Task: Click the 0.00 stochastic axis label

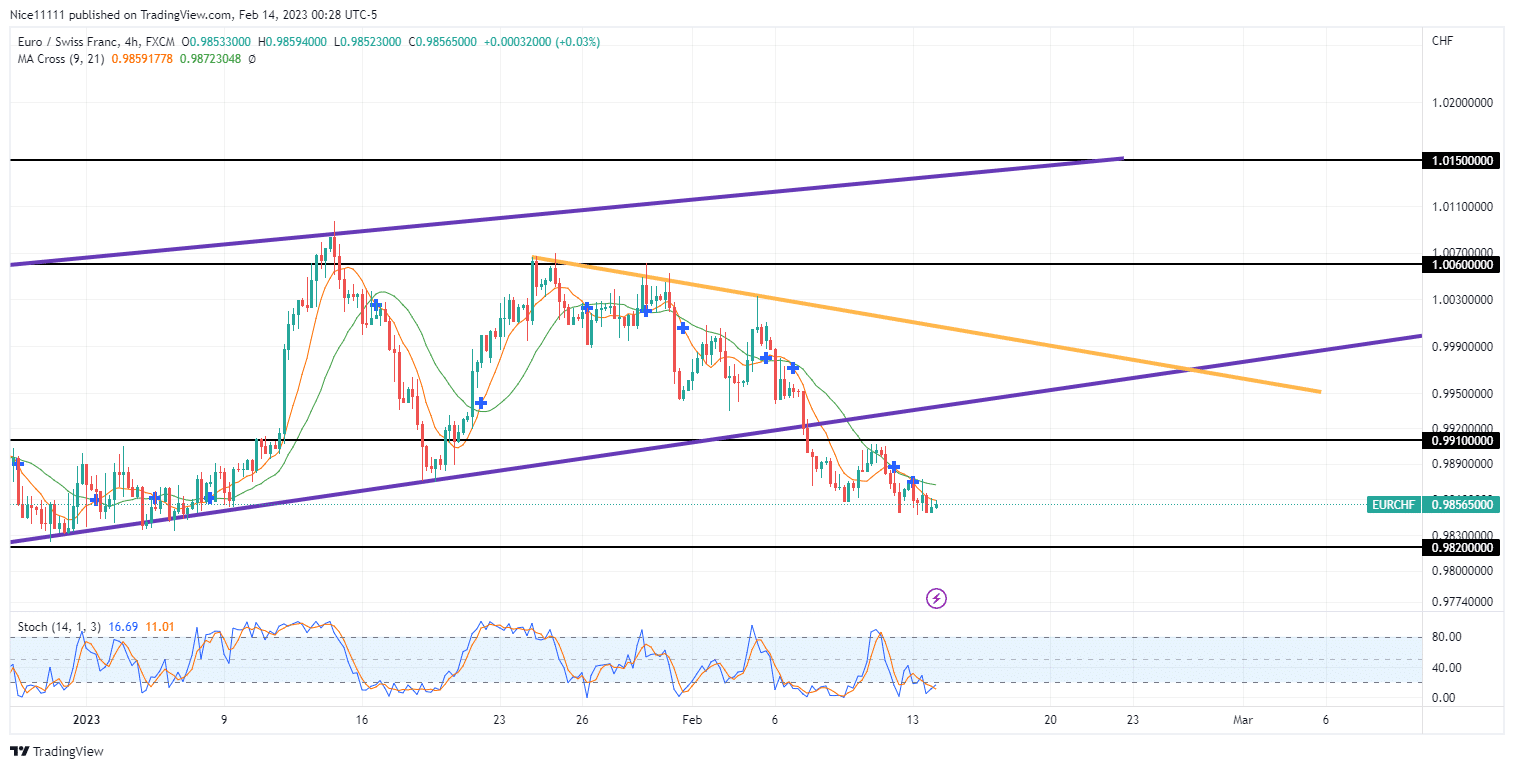Action: pyautogui.click(x=1444, y=698)
